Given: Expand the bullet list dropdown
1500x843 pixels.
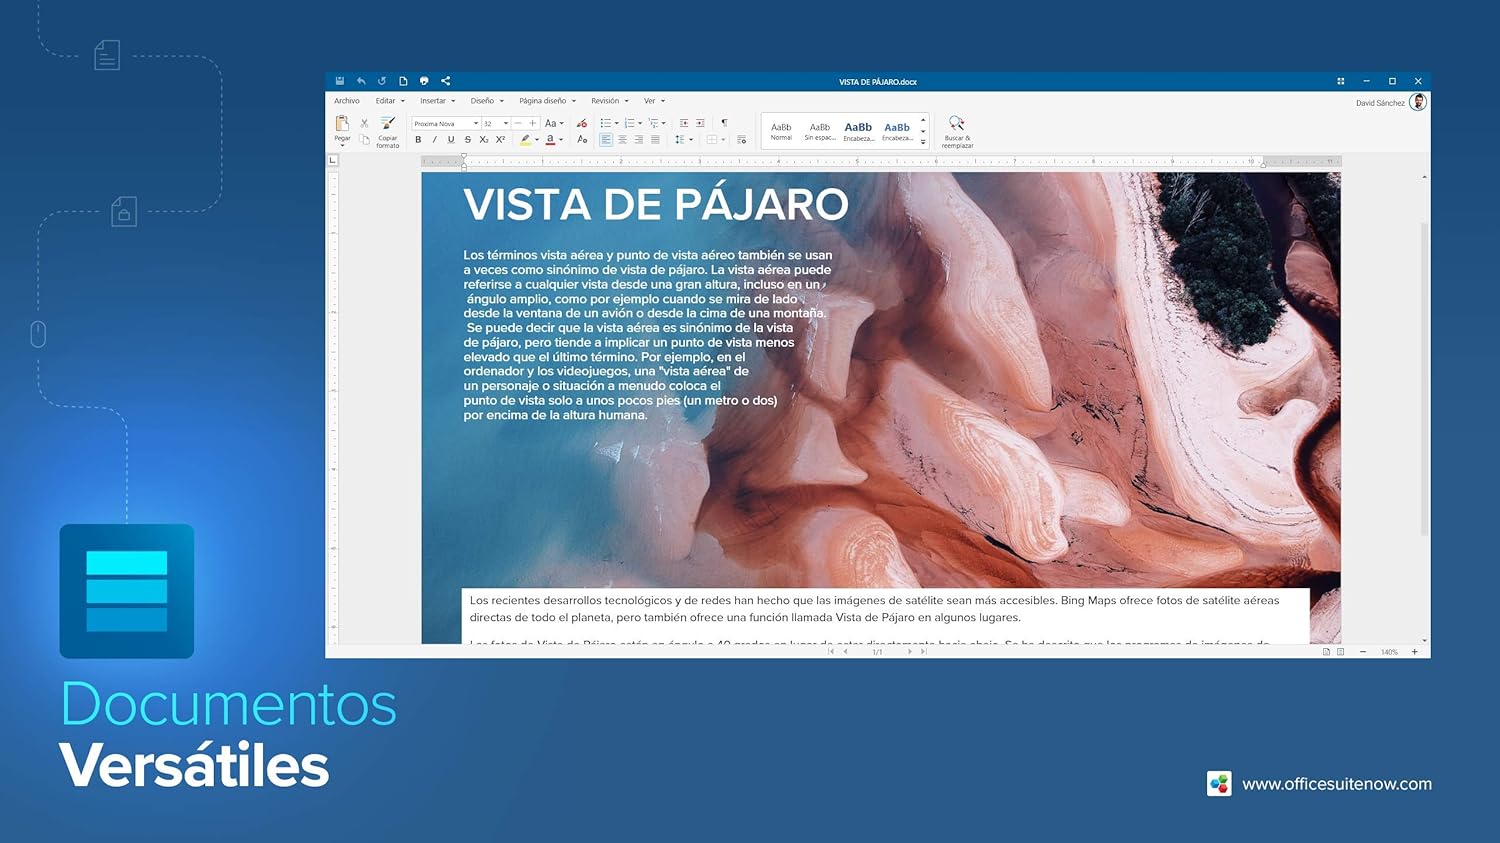Looking at the screenshot, I should tap(616, 124).
